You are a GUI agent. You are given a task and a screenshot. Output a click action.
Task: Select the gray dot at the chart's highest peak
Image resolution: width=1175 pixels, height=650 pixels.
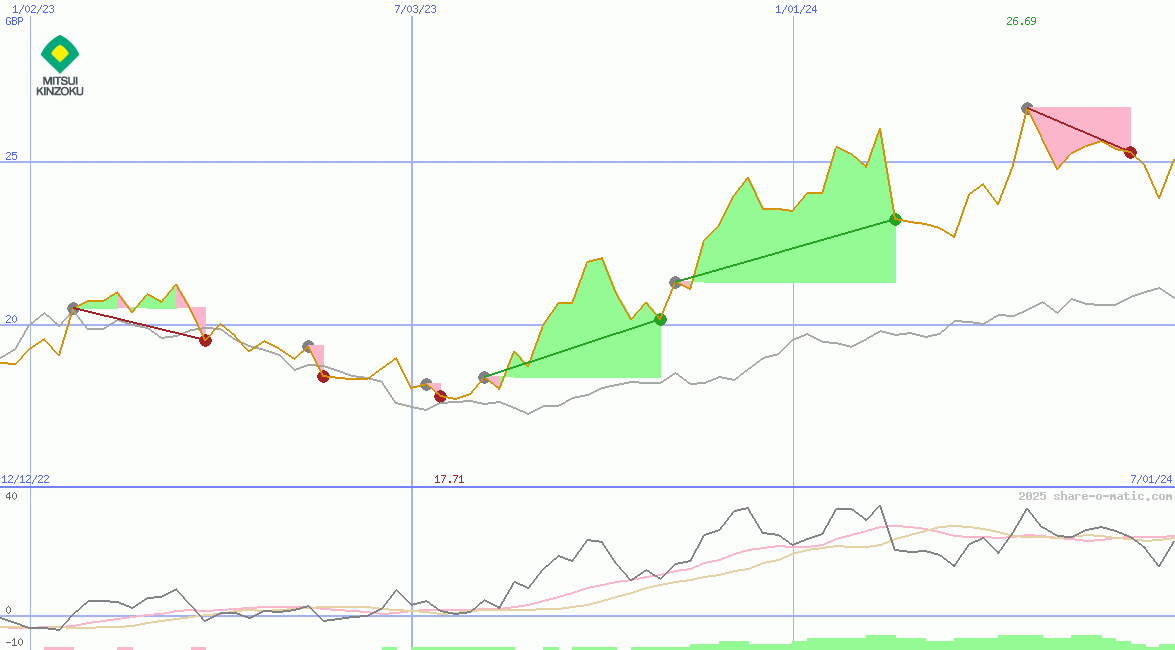[x=1027, y=106]
